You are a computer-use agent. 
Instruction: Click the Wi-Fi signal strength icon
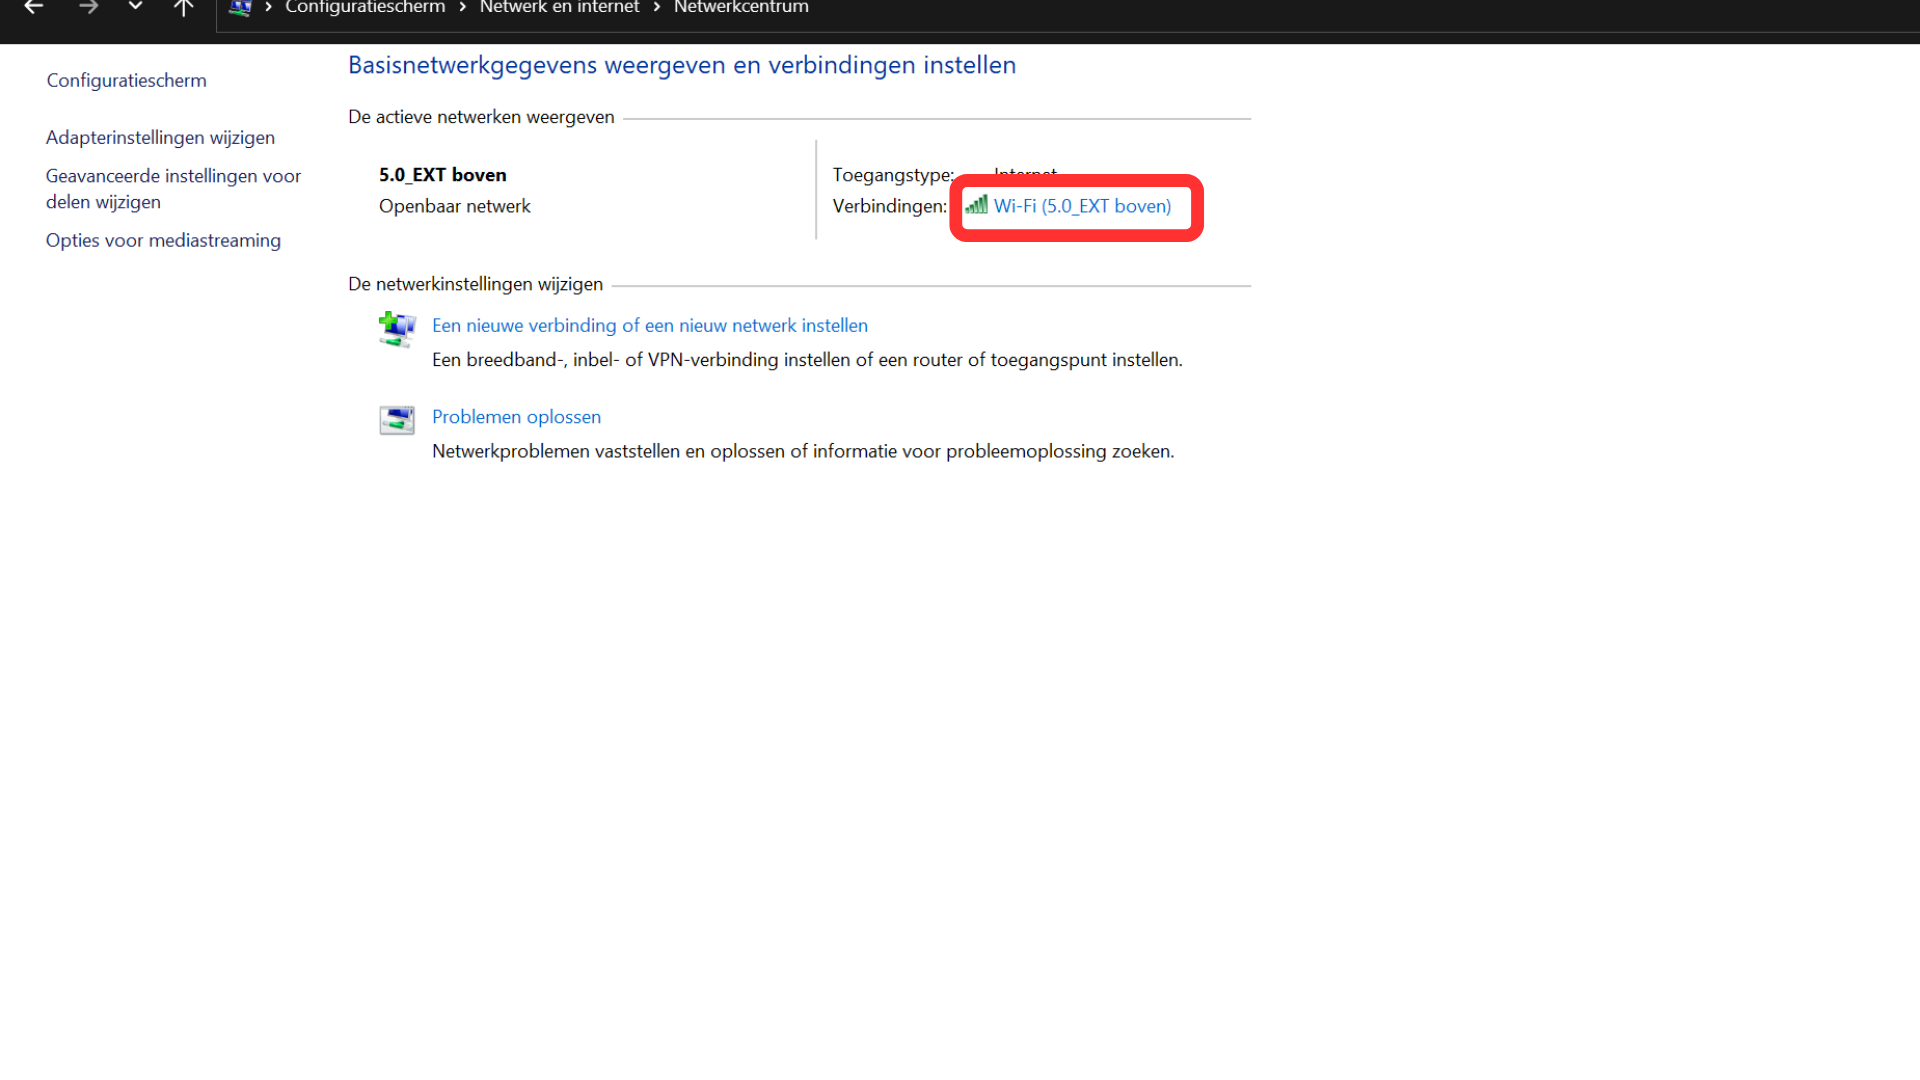(975, 207)
